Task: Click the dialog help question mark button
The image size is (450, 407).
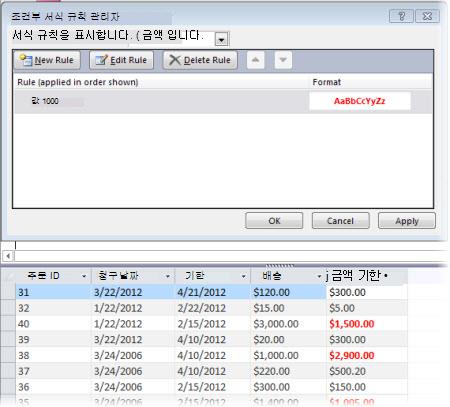Action: coord(401,16)
